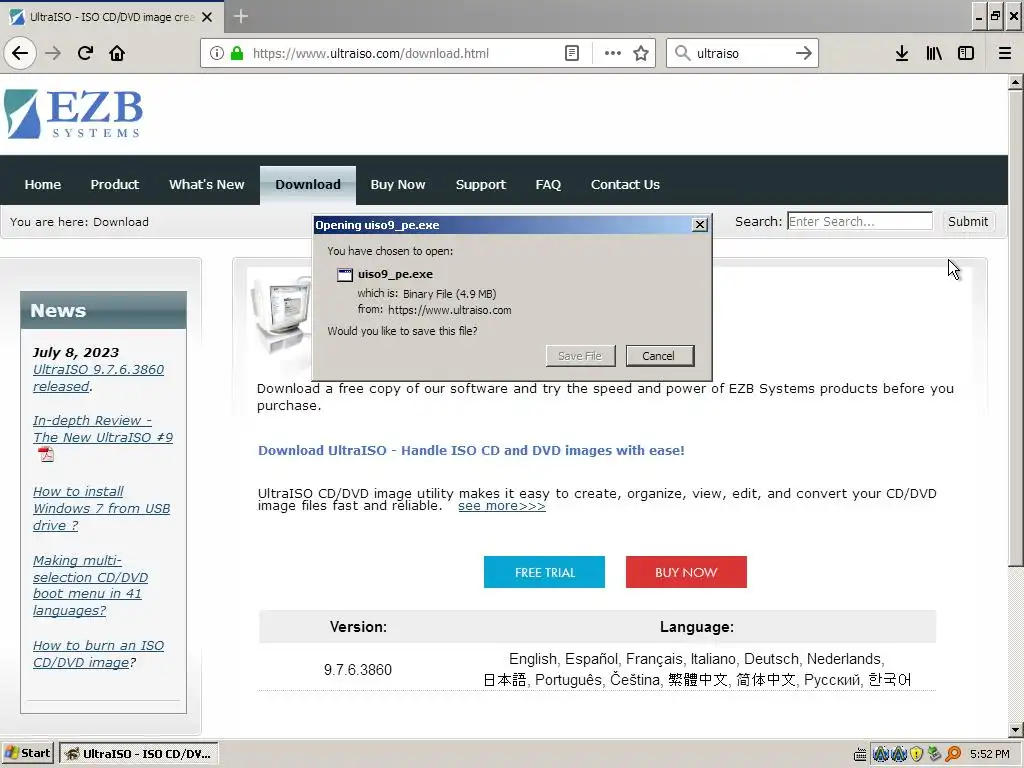Click the forward navigation arrow

tap(53, 53)
